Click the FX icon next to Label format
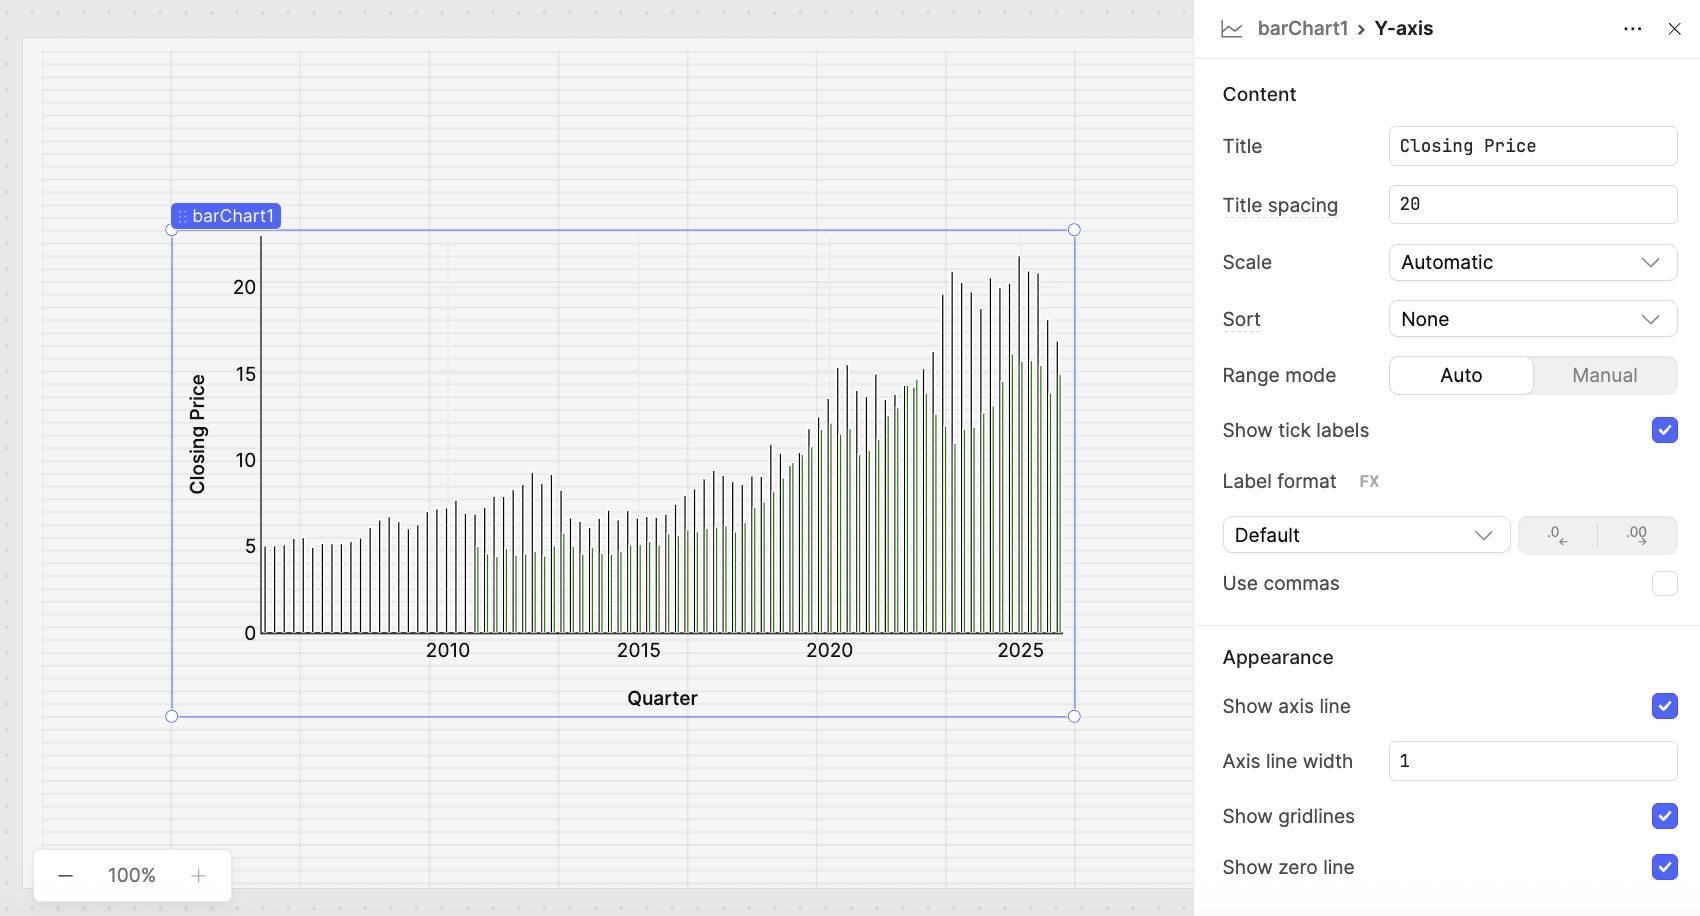 (x=1369, y=481)
